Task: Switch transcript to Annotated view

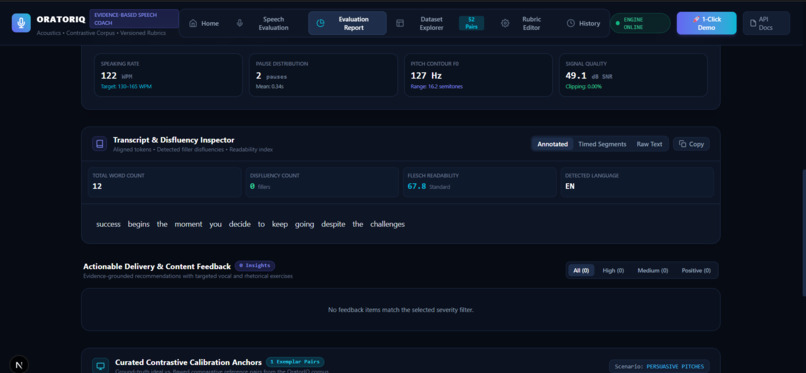Action: pyautogui.click(x=553, y=144)
